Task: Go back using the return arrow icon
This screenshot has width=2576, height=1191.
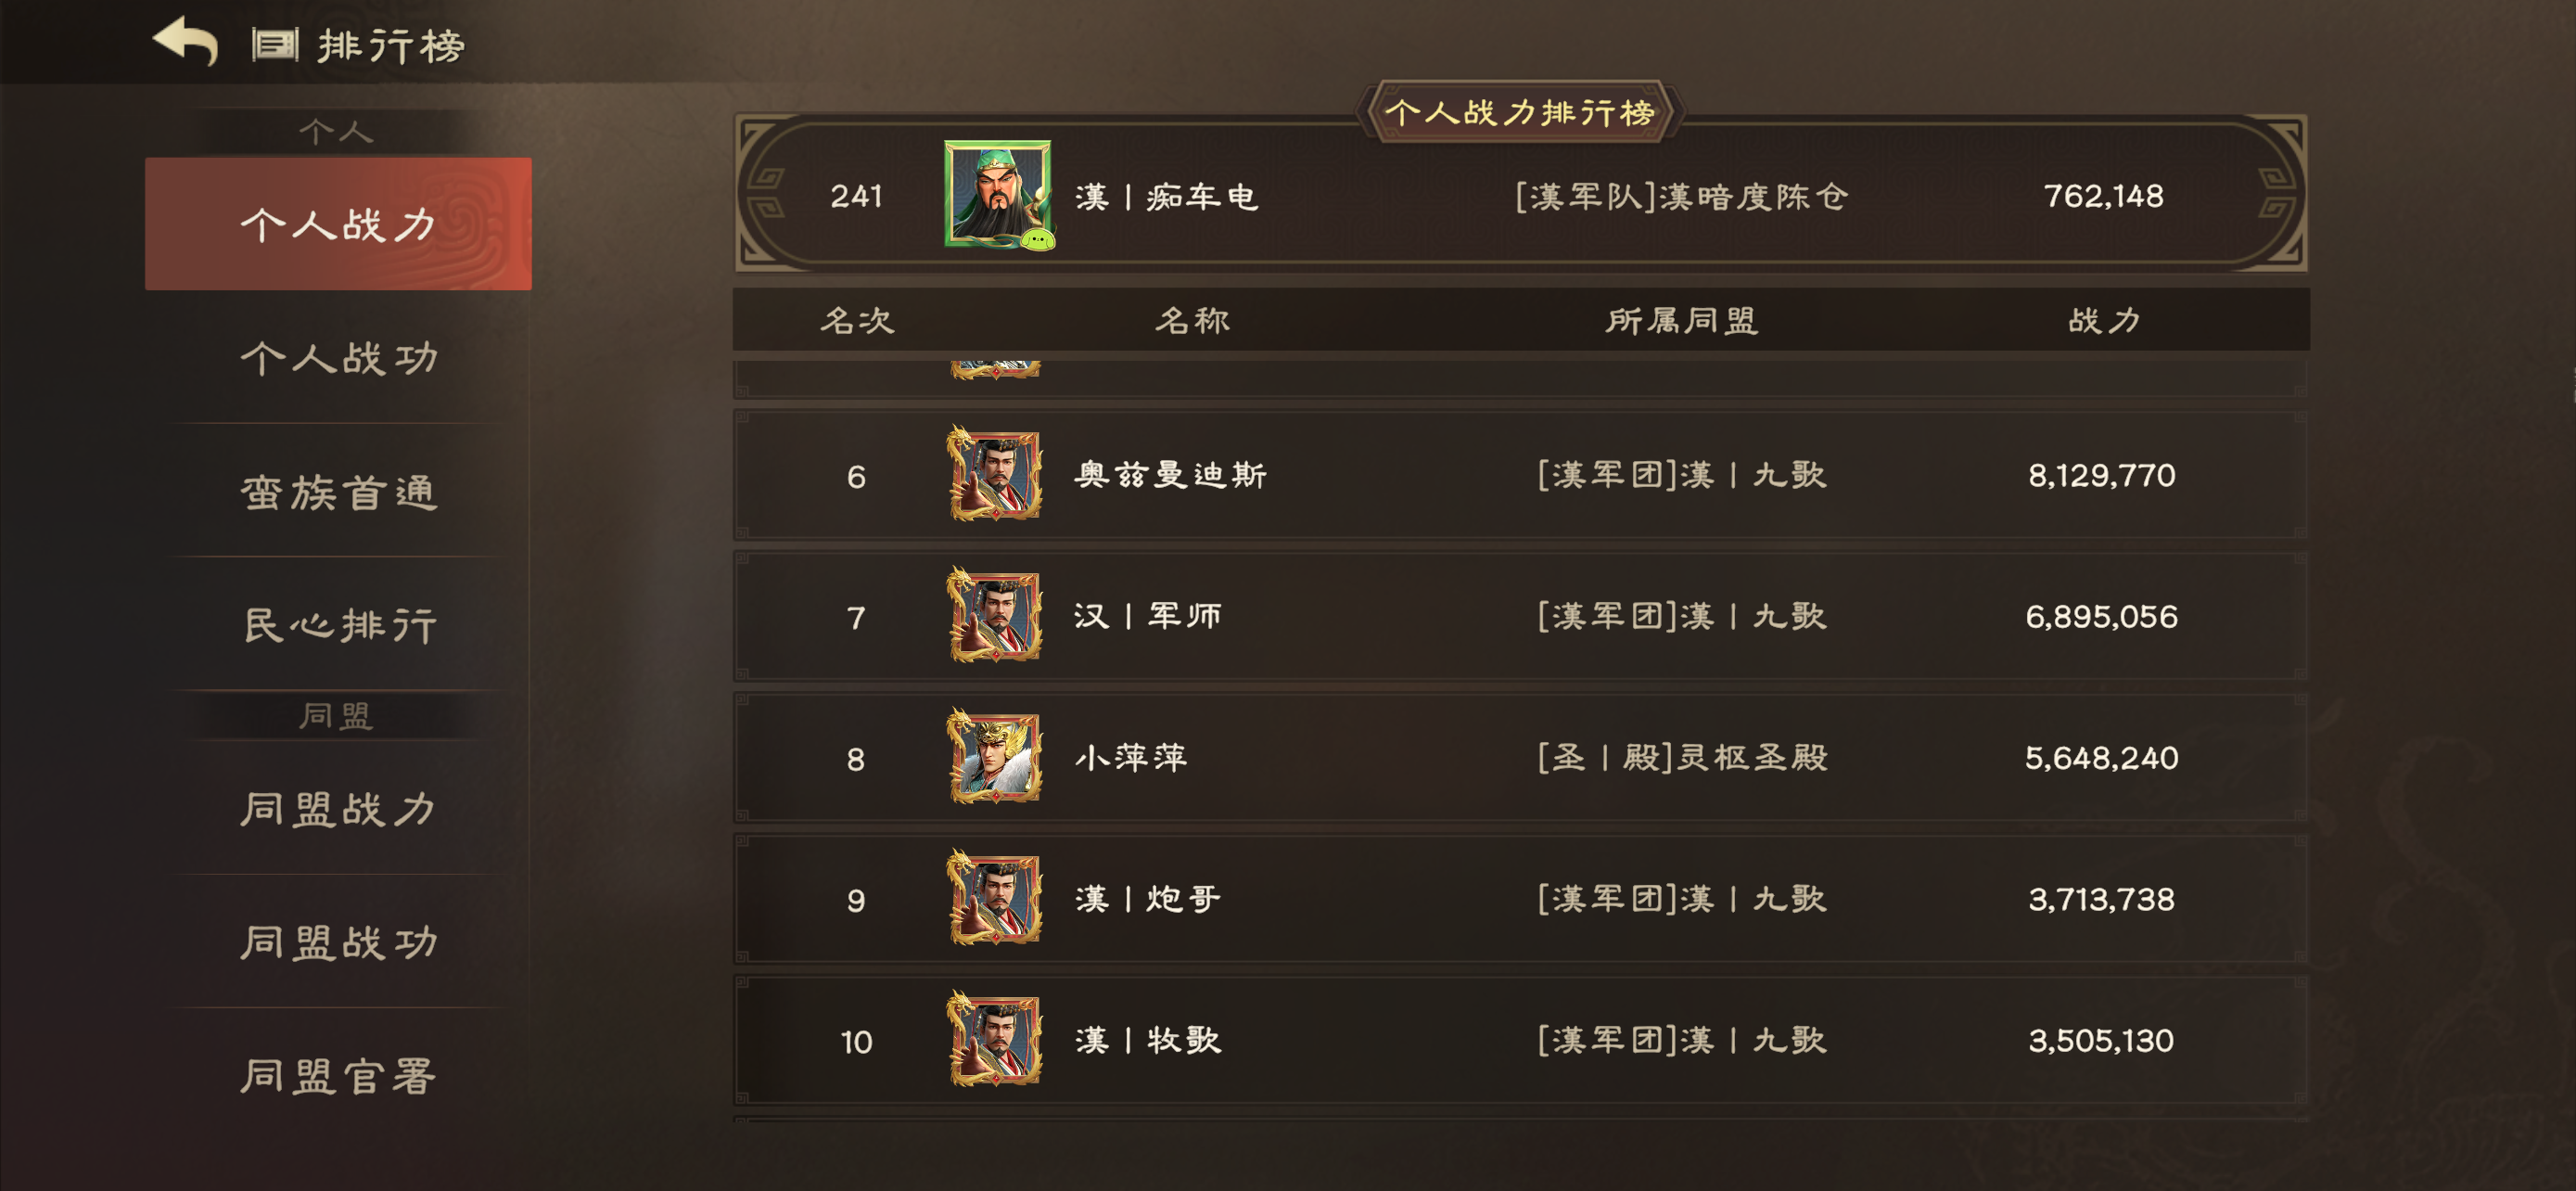Action: click(185, 42)
